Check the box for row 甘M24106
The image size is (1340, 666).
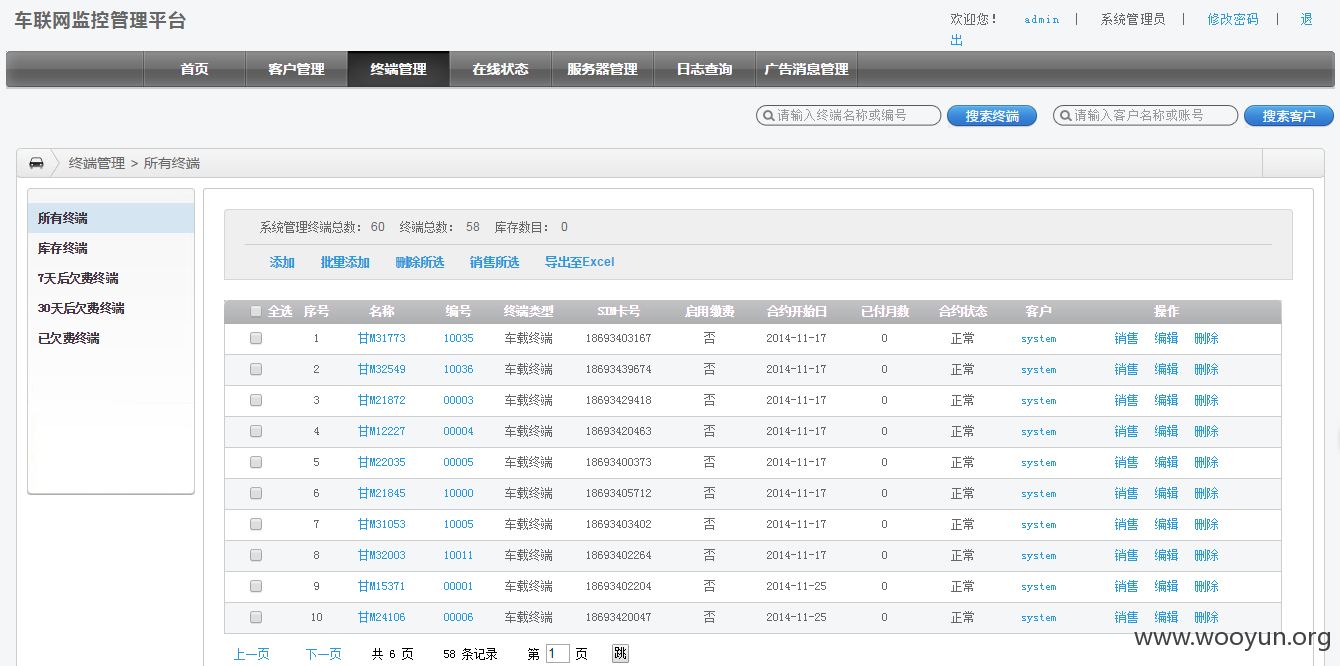tap(256, 617)
